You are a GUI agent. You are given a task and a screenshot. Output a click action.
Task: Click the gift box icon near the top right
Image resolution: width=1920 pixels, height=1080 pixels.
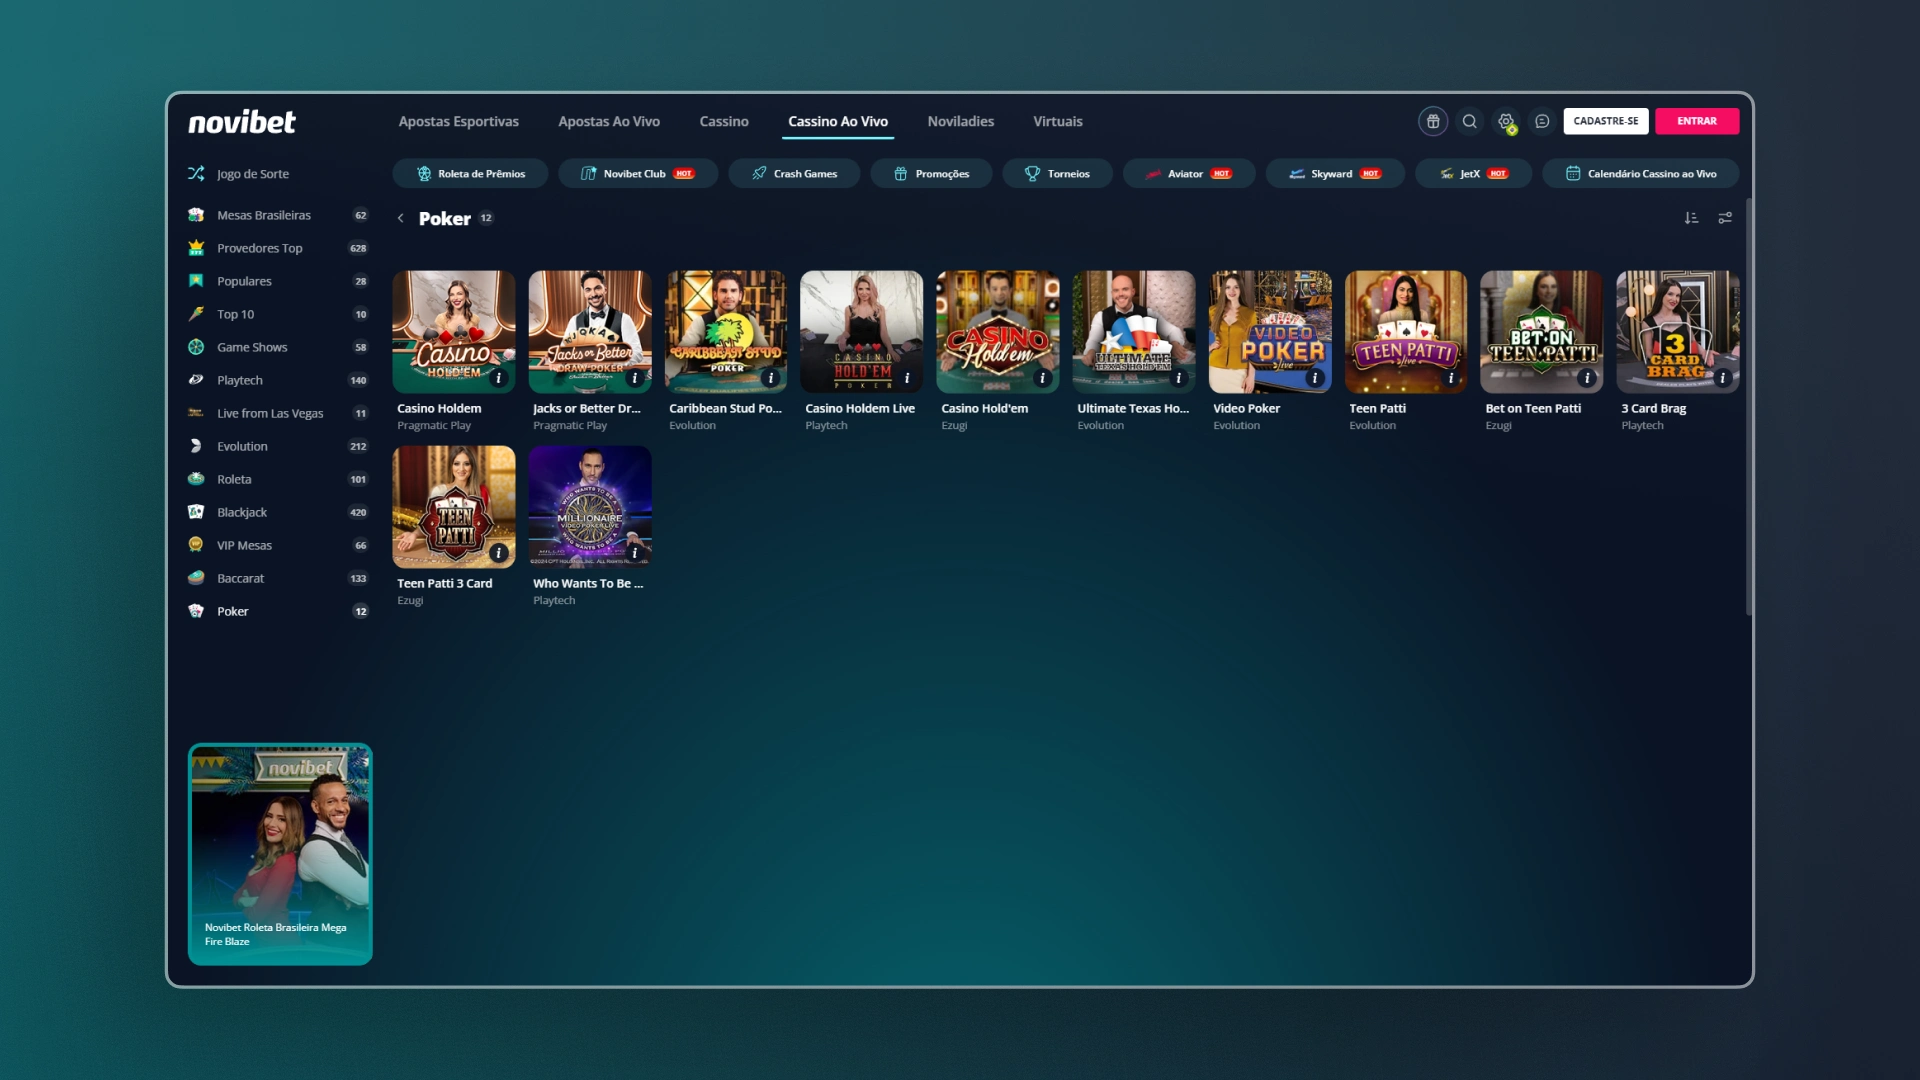1433,121
